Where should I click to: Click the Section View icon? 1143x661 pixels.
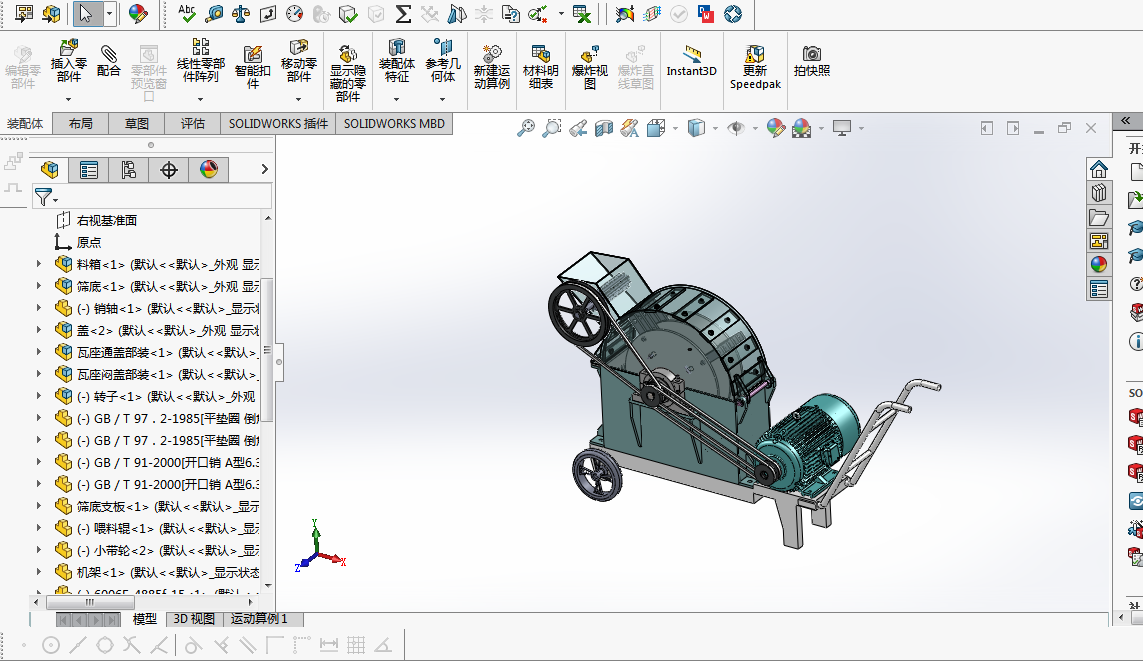point(604,128)
